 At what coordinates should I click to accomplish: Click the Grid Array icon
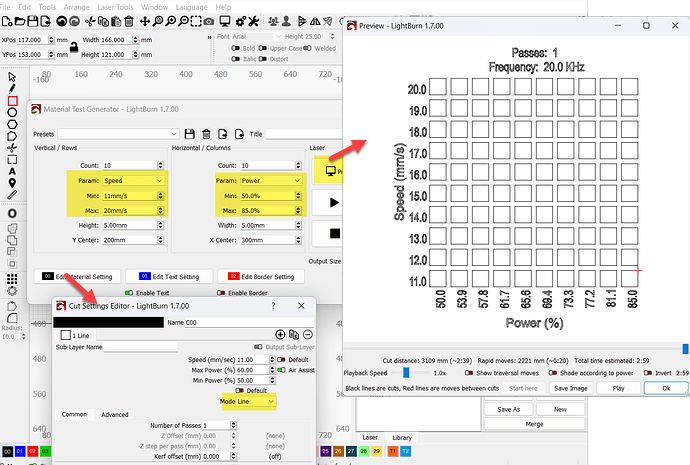pyautogui.click(x=12, y=279)
